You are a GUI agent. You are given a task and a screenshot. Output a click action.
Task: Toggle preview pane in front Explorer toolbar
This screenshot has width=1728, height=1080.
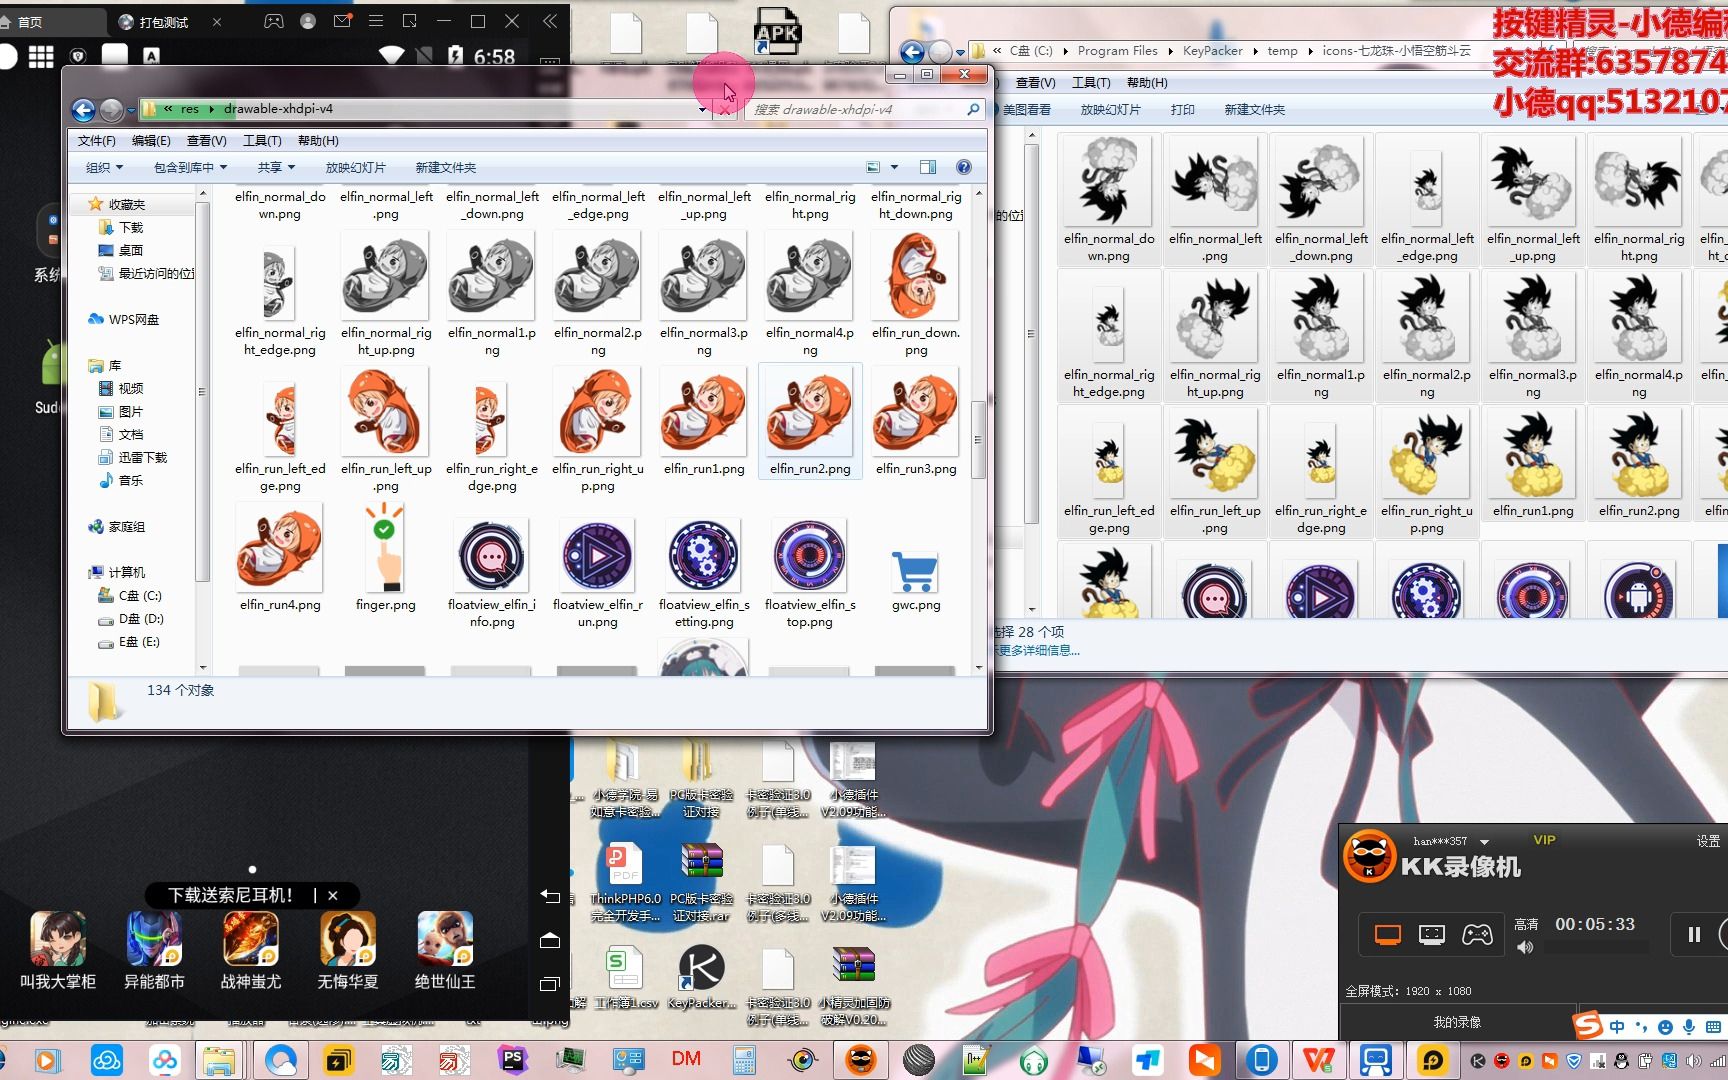tap(928, 167)
